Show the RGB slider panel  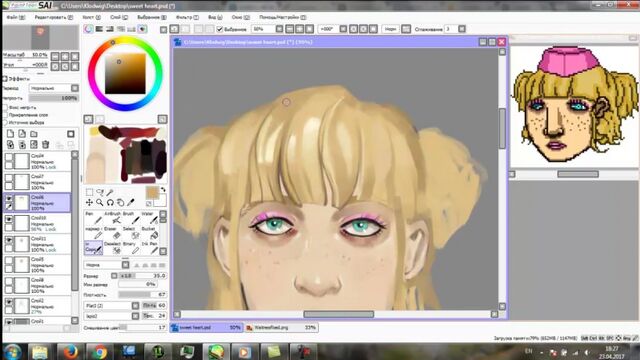pyautogui.click(x=99, y=29)
